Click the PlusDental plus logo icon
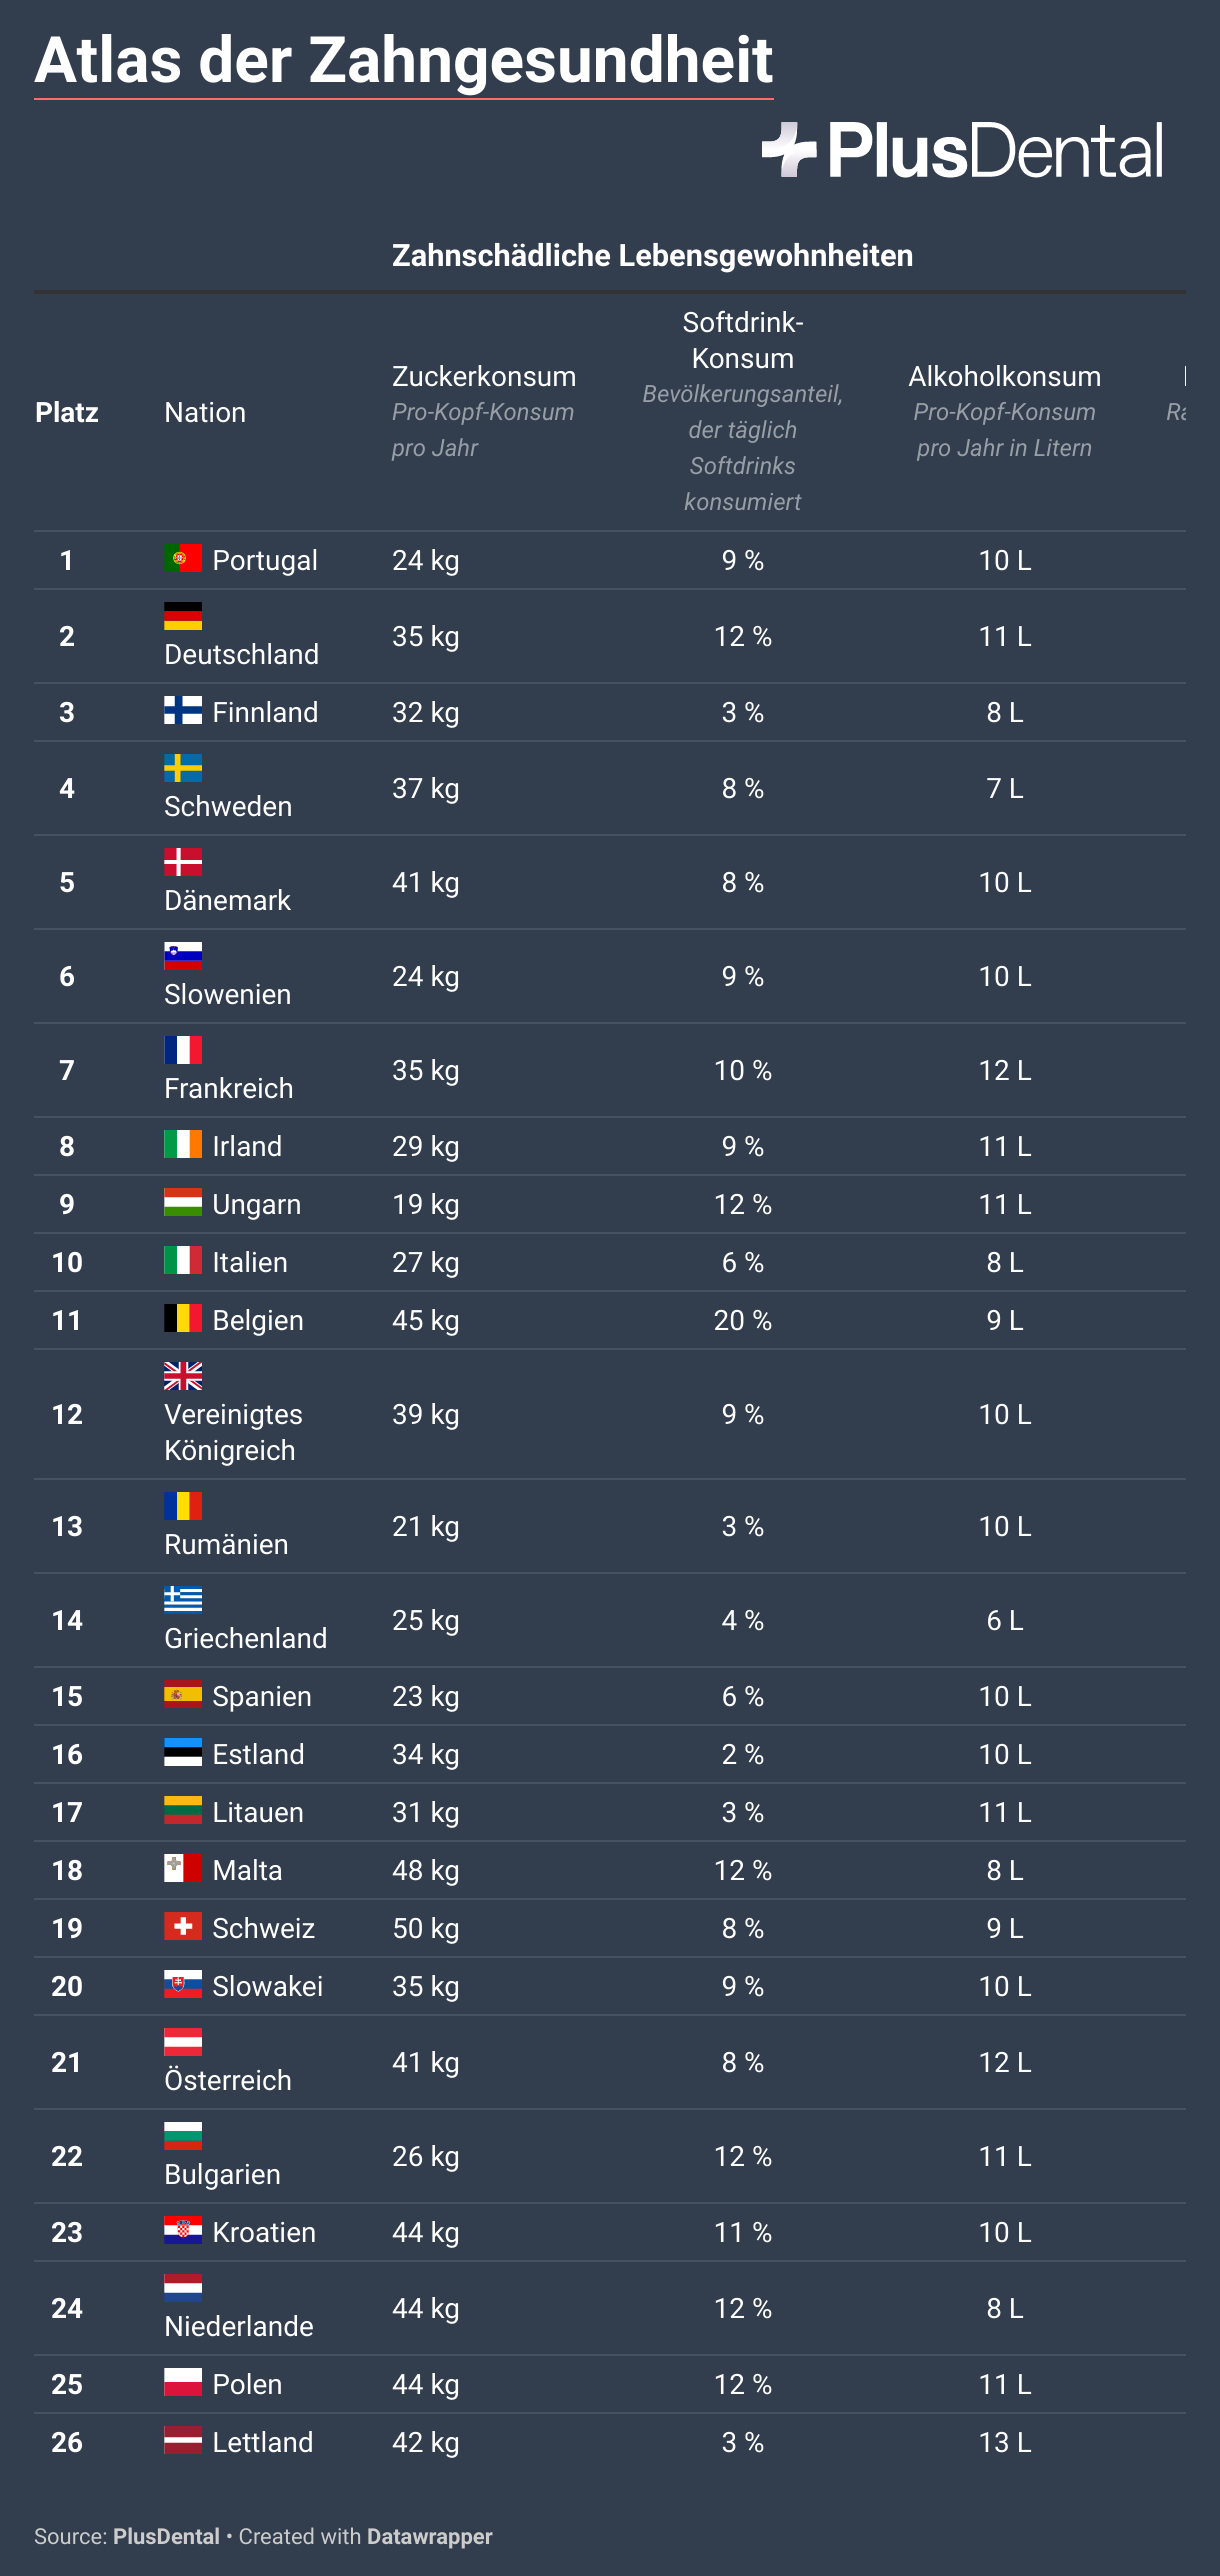The width and height of the screenshot is (1220, 2576). [x=789, y=150]
